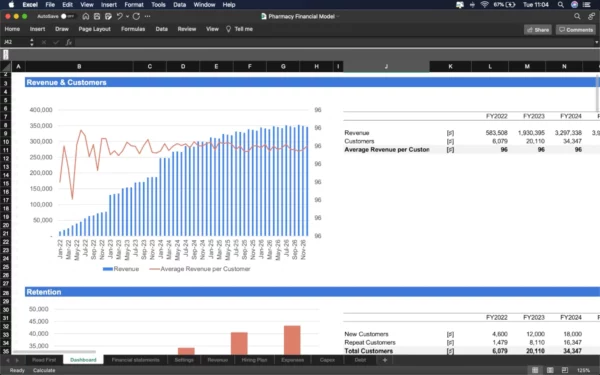This screenshot has width=600, height=375.
Task: Open the file name dropdown for Pharmacy Financial Model
Action: click(338, 16)
